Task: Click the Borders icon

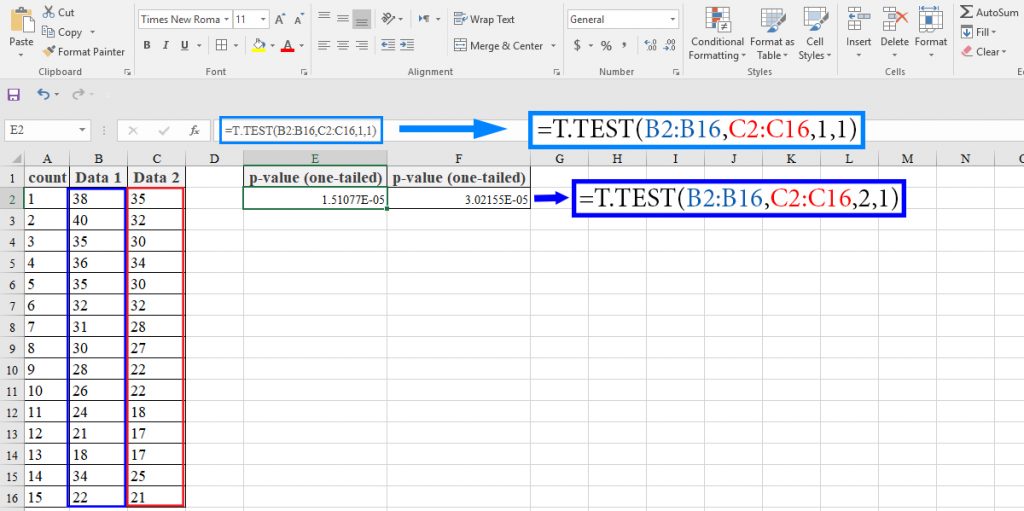Action: pos(221,46)
